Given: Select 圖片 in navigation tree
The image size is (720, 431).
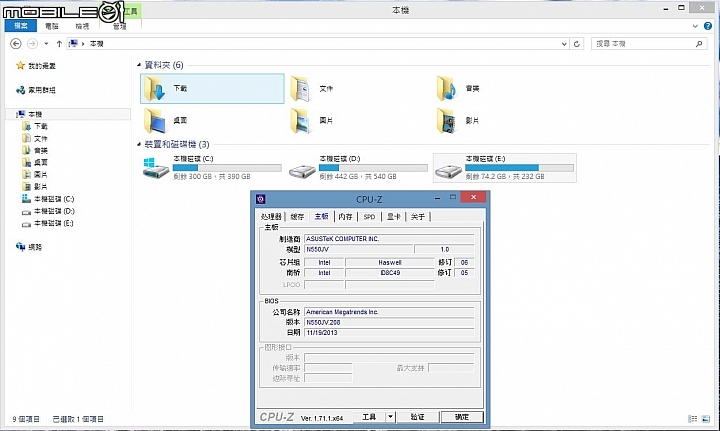Looking at the screenshot, I should point(40,174).
